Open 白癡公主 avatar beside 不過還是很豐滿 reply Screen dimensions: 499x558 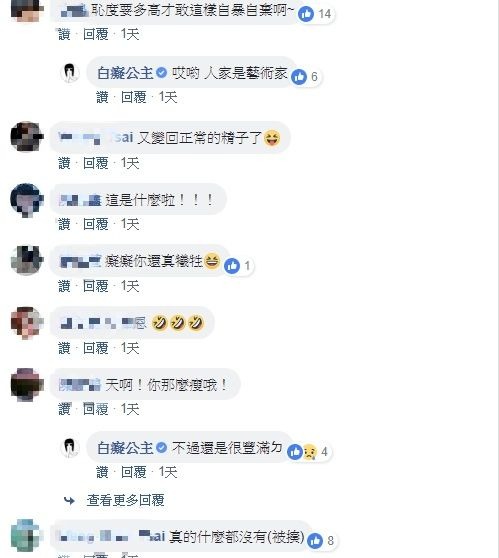click(x=70, y=447)
